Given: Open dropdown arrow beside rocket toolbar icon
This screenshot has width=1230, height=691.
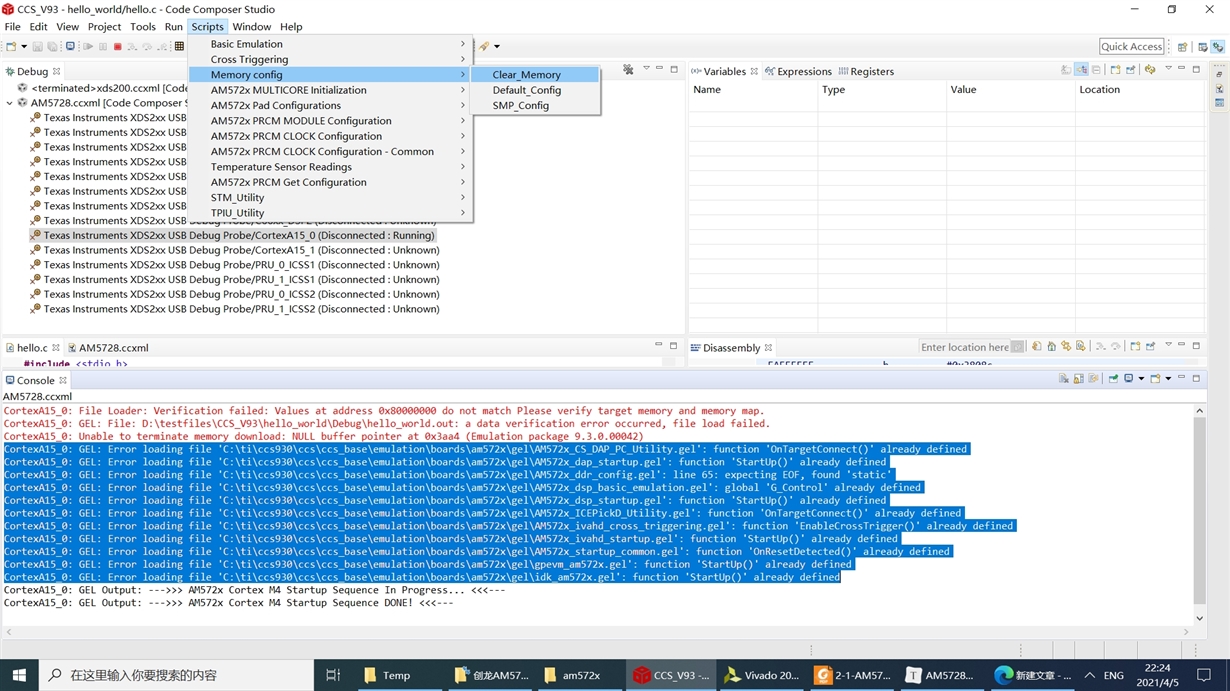Looking at the screenshot, I should tap(496, 46).
